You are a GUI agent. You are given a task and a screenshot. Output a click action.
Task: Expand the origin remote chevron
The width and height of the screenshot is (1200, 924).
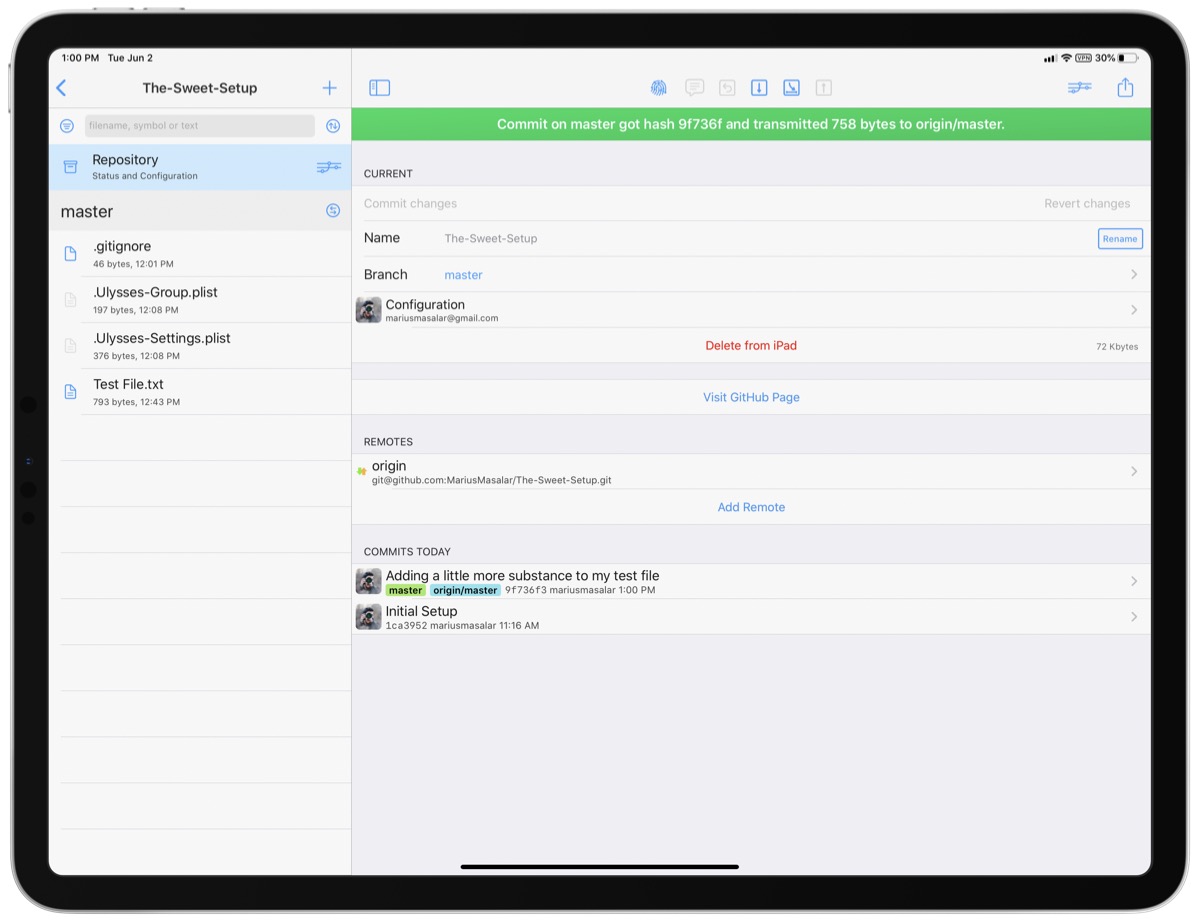[1134, 471]
